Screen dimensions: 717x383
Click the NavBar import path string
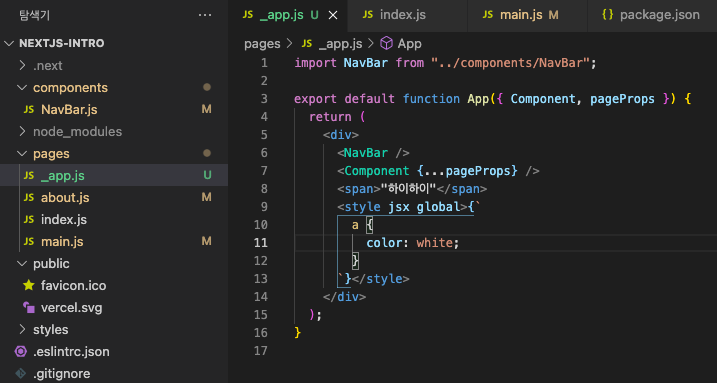[x=510, y=63]
